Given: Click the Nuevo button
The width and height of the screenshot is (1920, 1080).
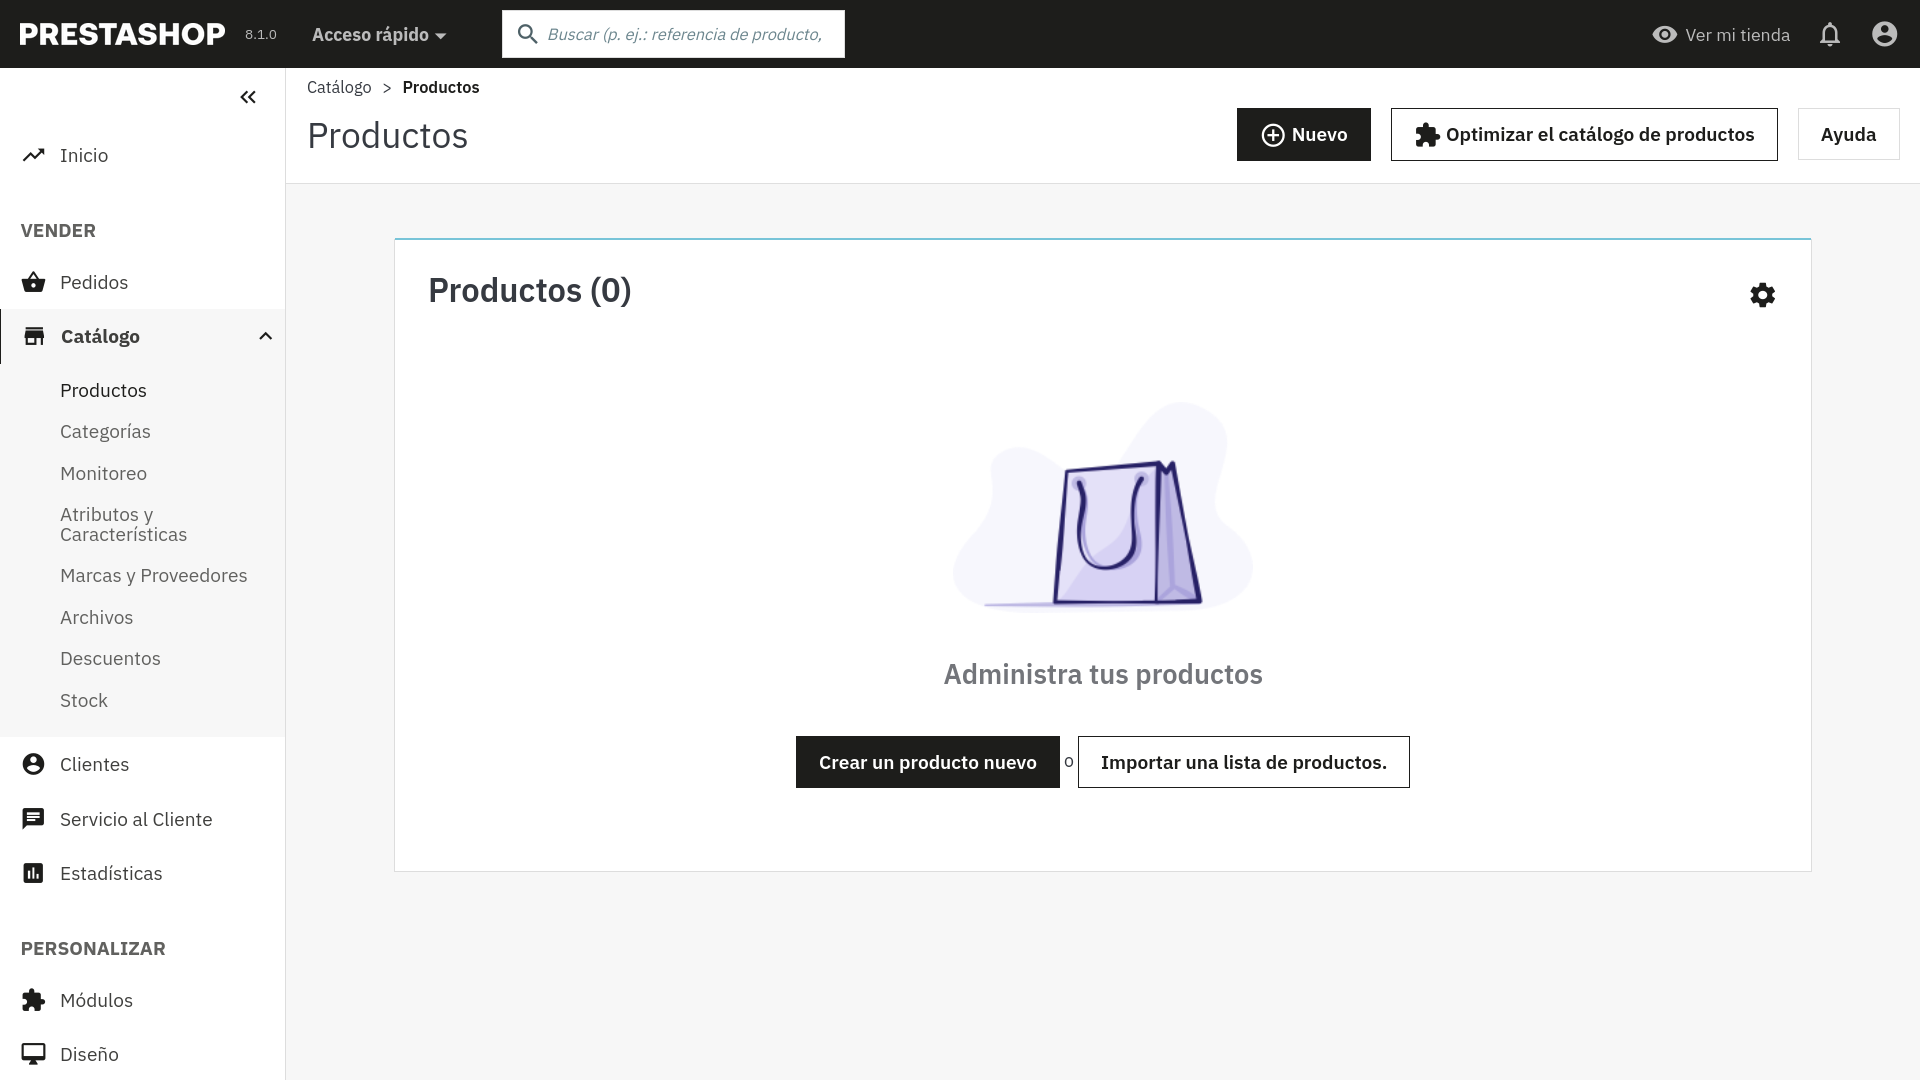Looking at the screenshot, I should tap(1303, 135).
